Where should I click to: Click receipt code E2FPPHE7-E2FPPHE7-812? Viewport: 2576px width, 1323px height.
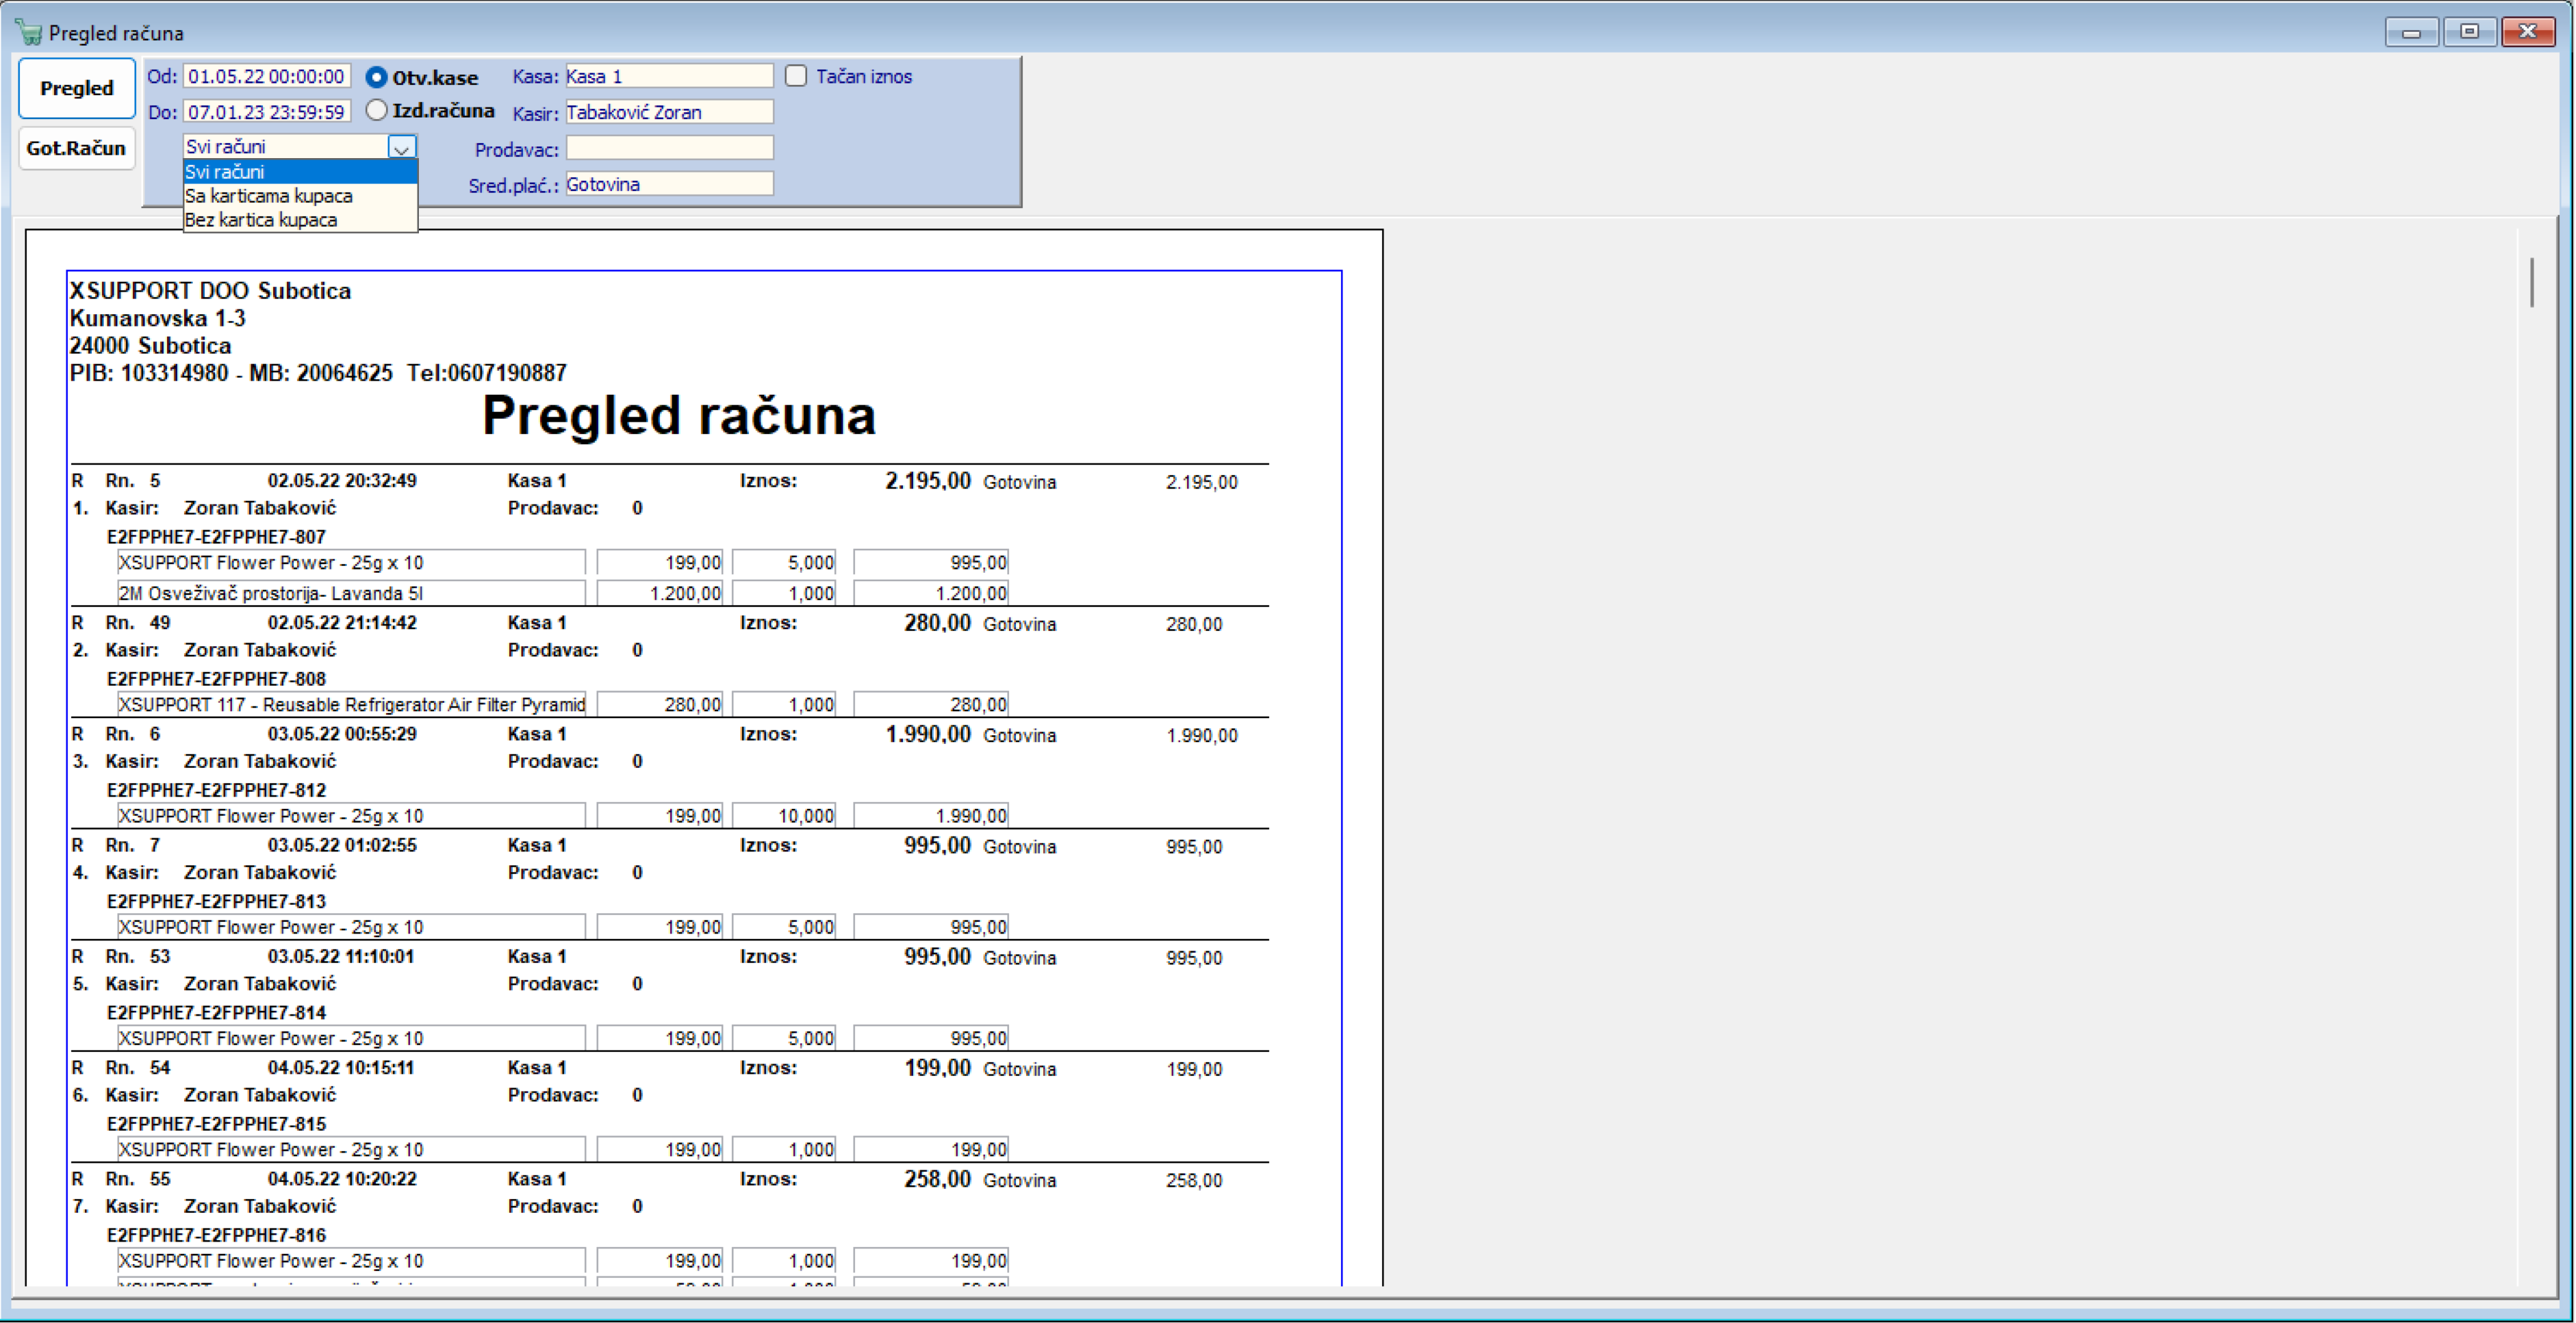[216, 790]
